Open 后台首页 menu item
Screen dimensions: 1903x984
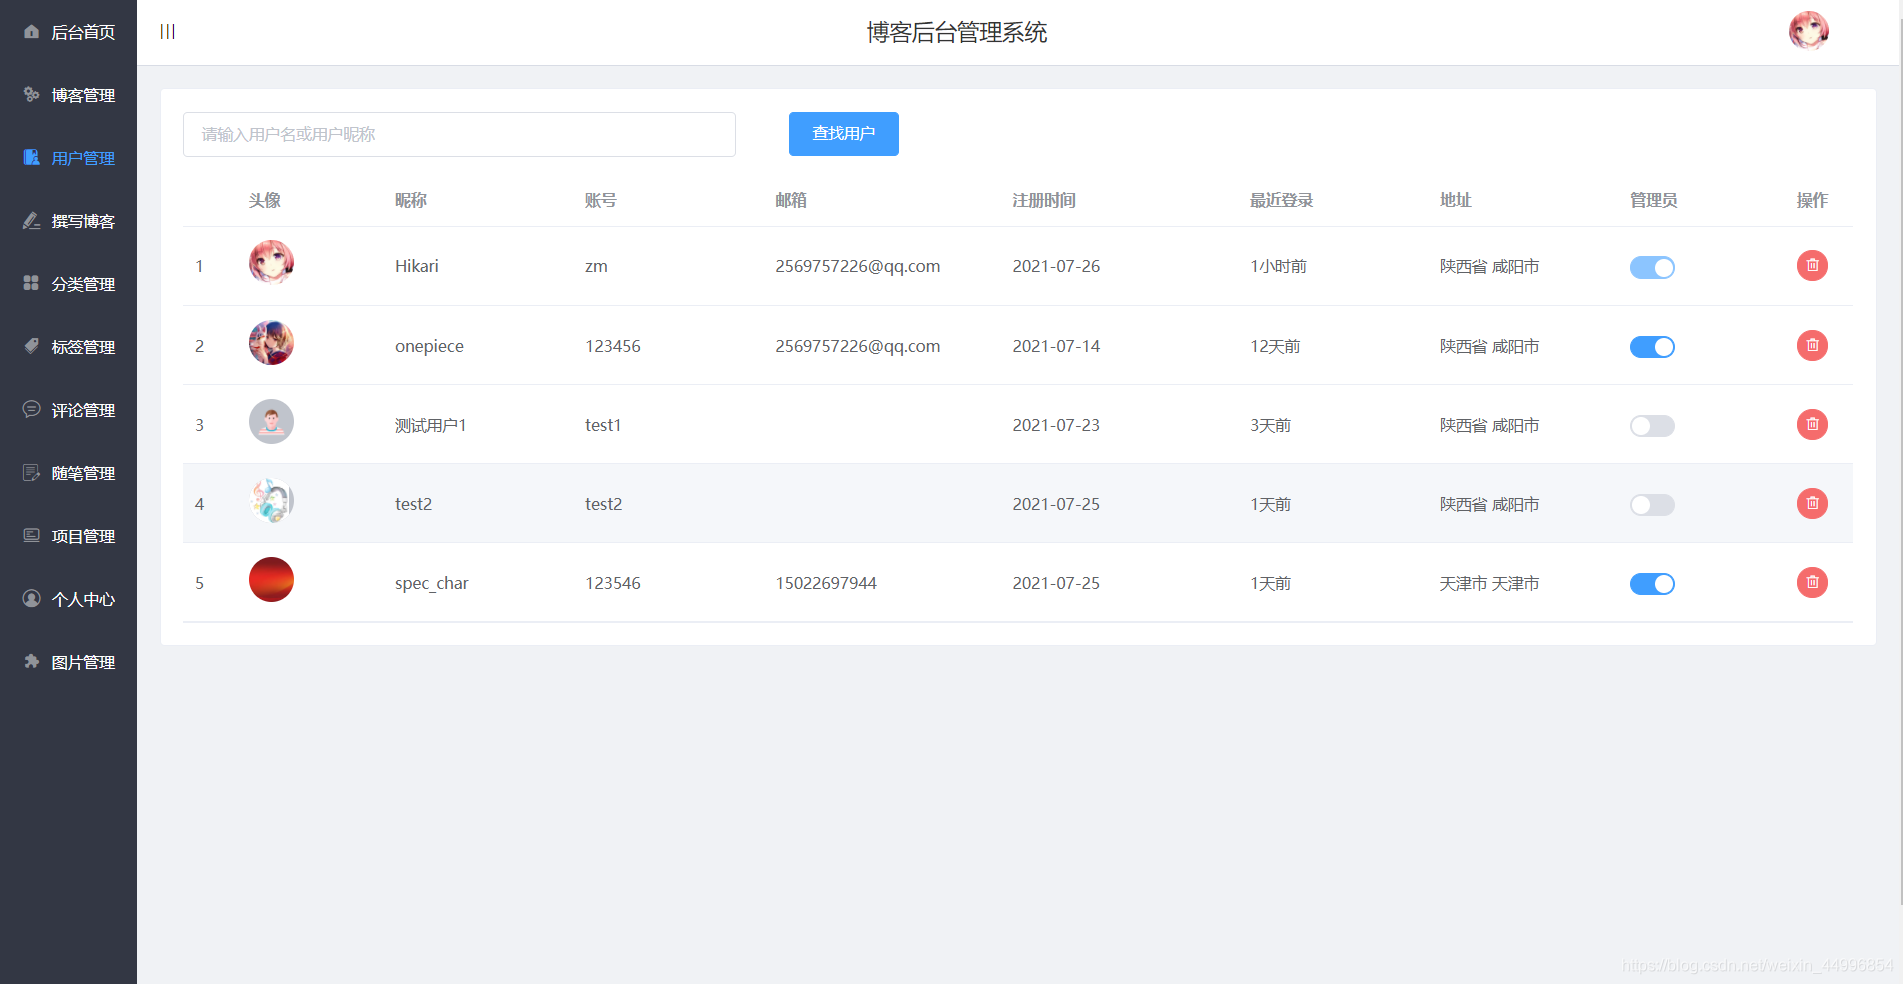tap(68, 32)
